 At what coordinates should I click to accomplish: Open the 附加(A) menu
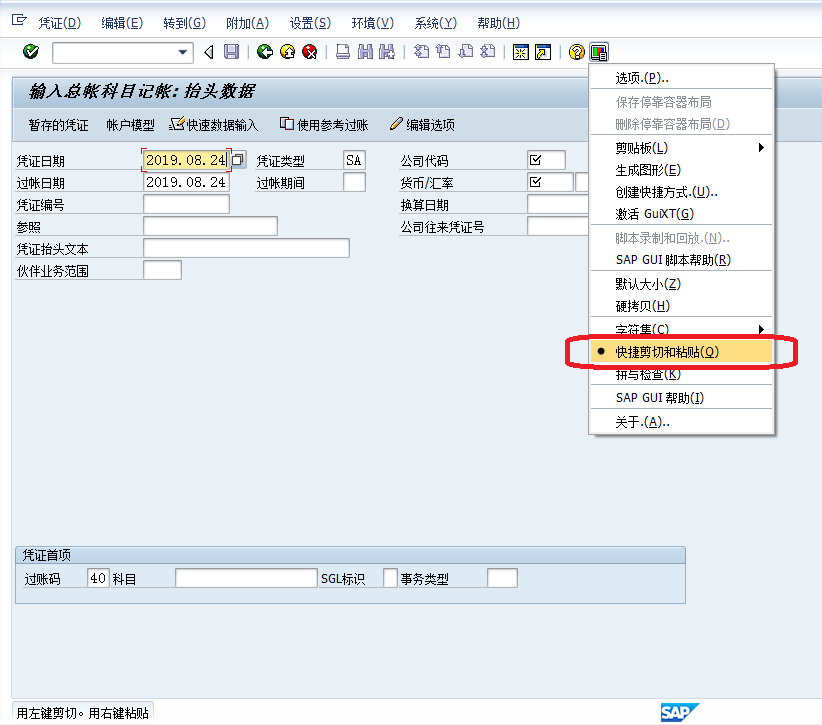pyautogui.click(x=247, y=23)
